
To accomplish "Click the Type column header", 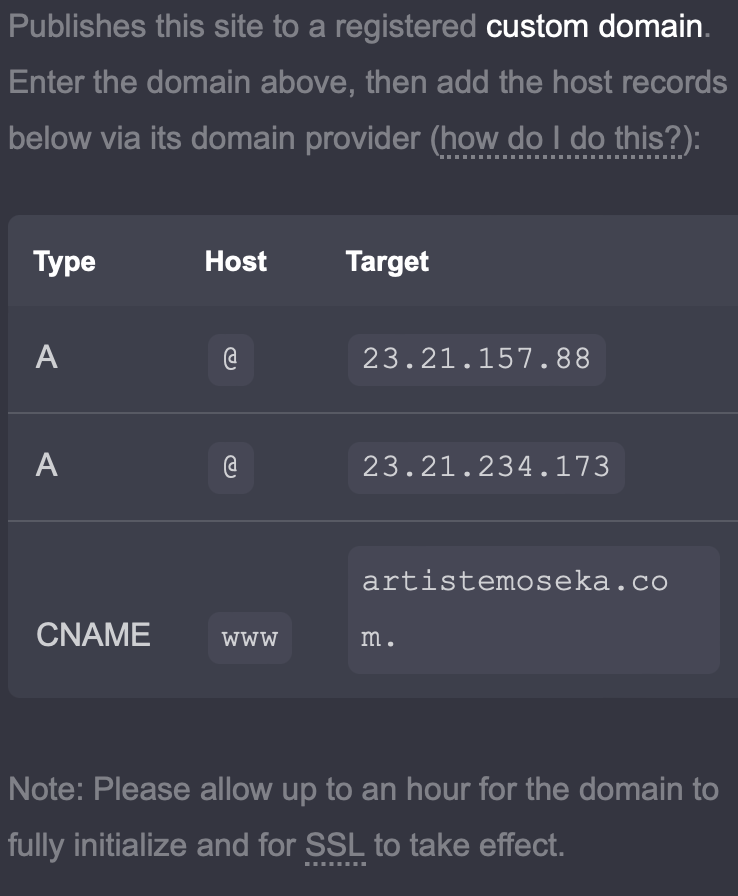I will click(64, 262).
